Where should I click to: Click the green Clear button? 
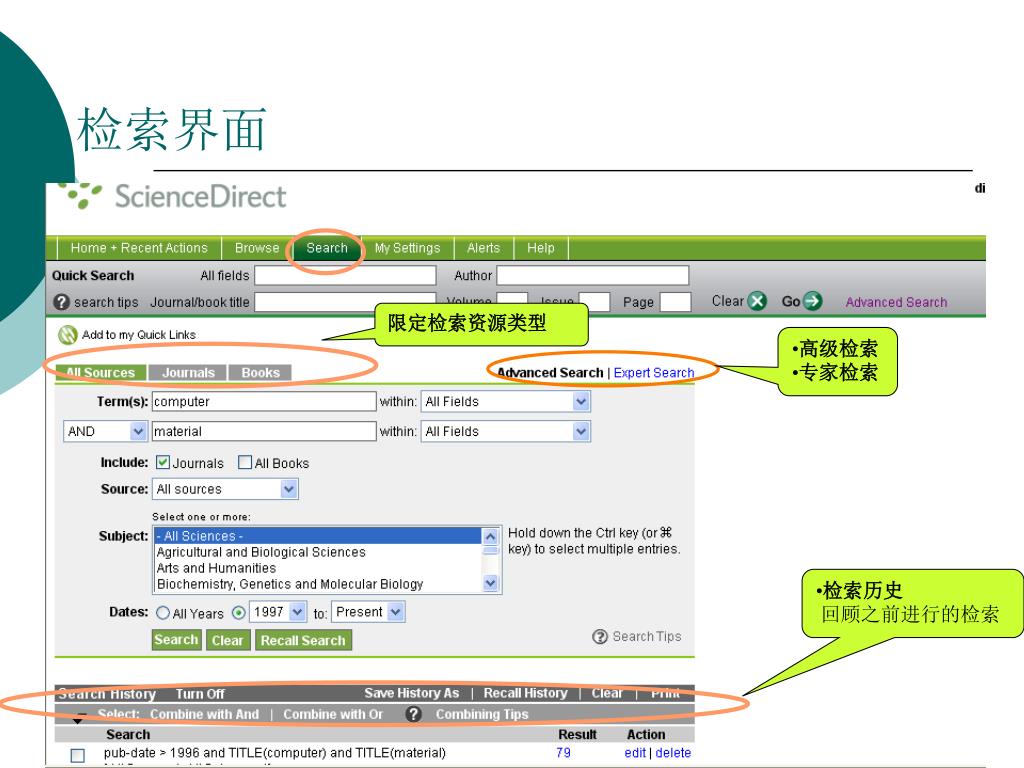click(x=227, y=640)
